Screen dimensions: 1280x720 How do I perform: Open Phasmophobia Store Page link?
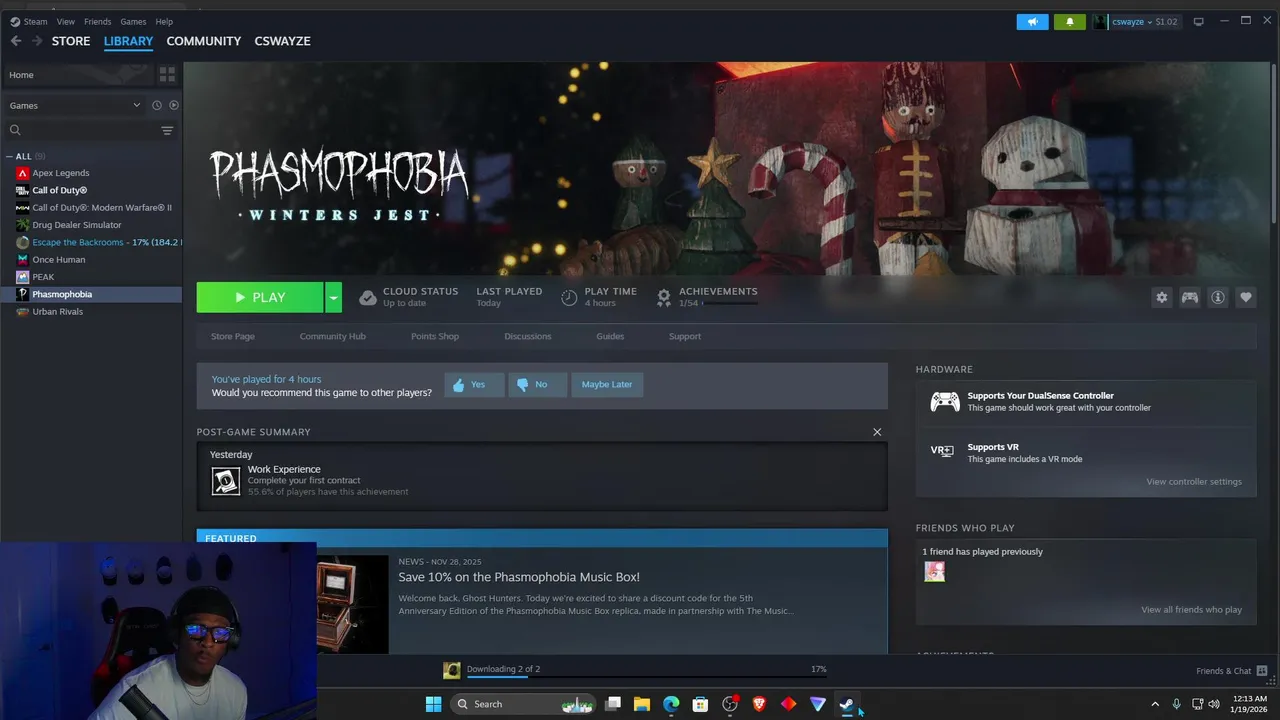click(233, 336)
